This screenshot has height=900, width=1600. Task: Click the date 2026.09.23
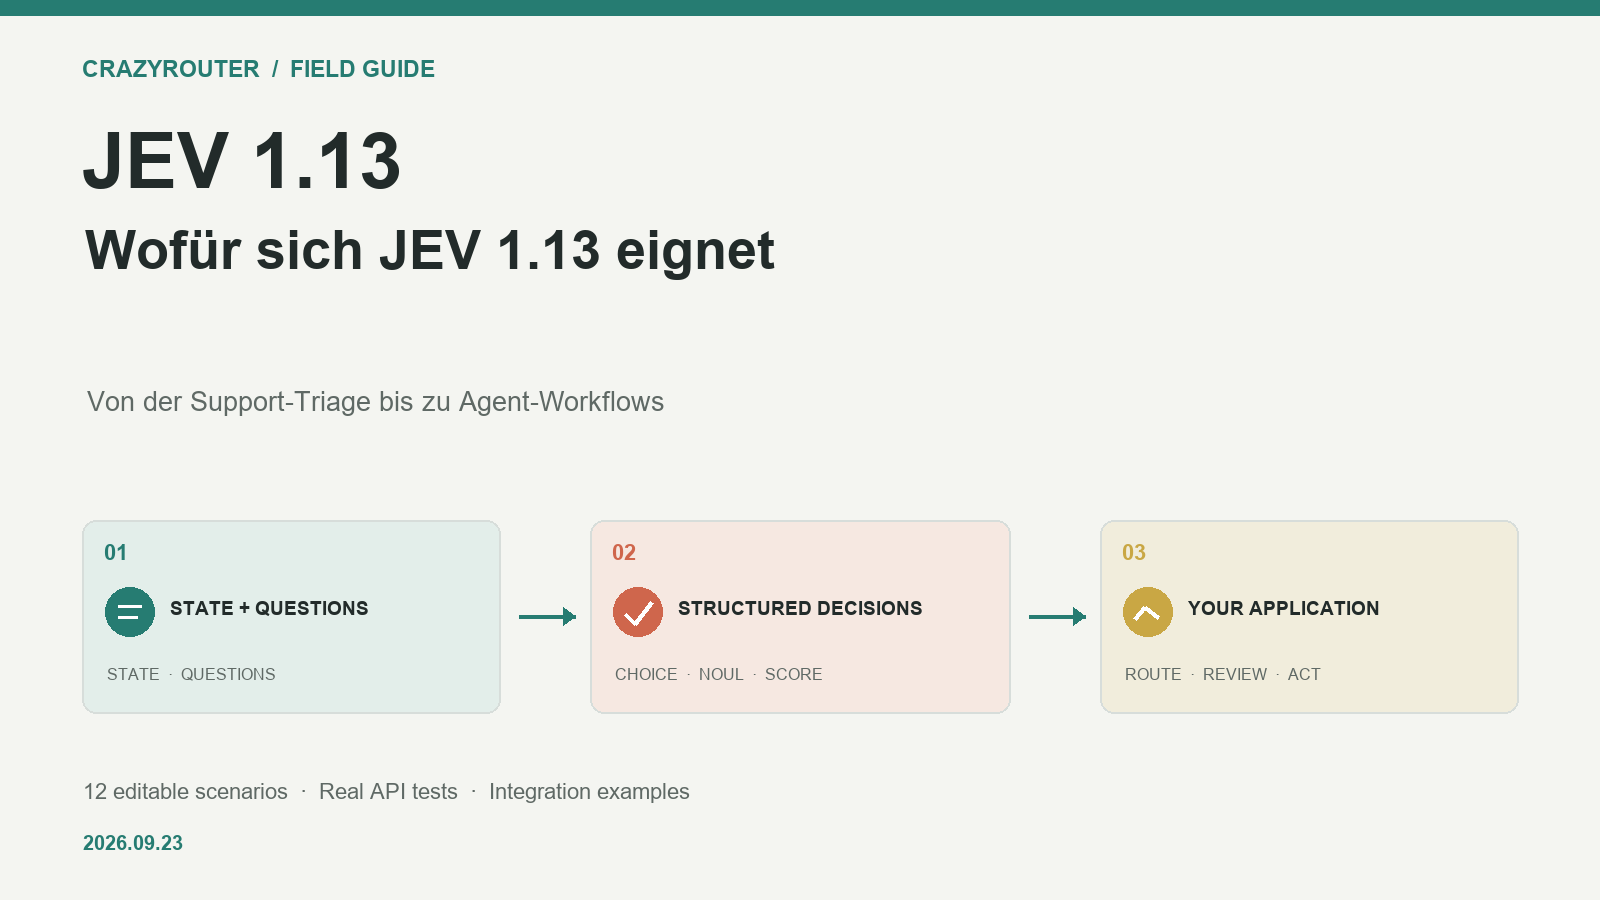tap(133, 843)
